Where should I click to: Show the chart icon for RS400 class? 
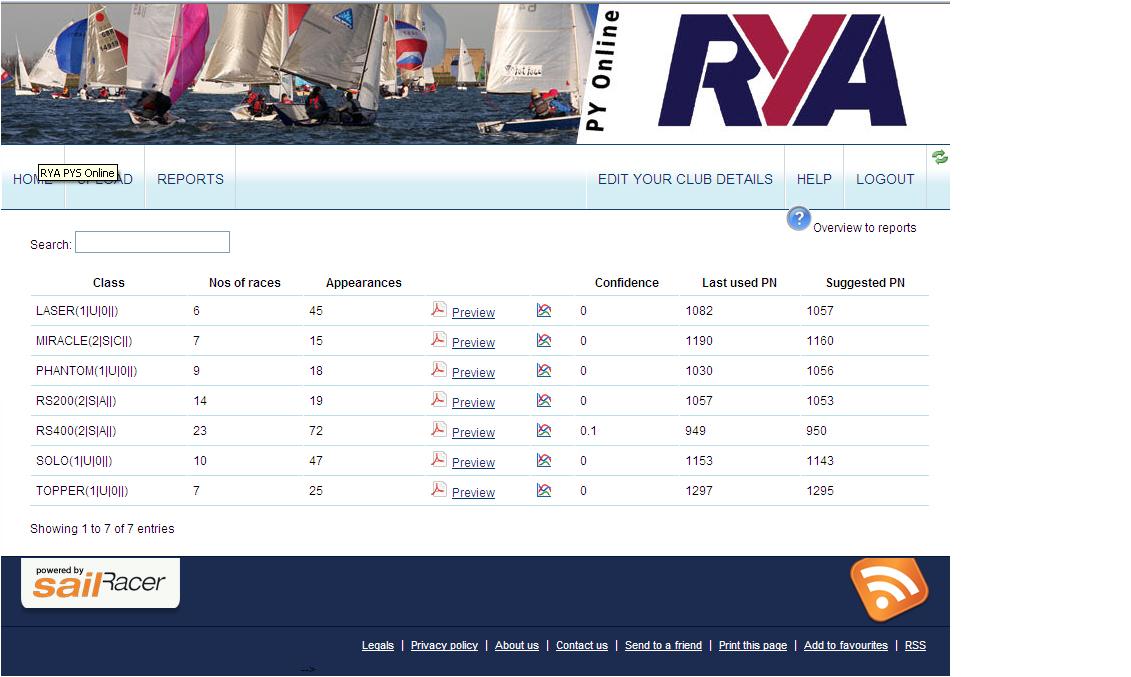point(544,430)
